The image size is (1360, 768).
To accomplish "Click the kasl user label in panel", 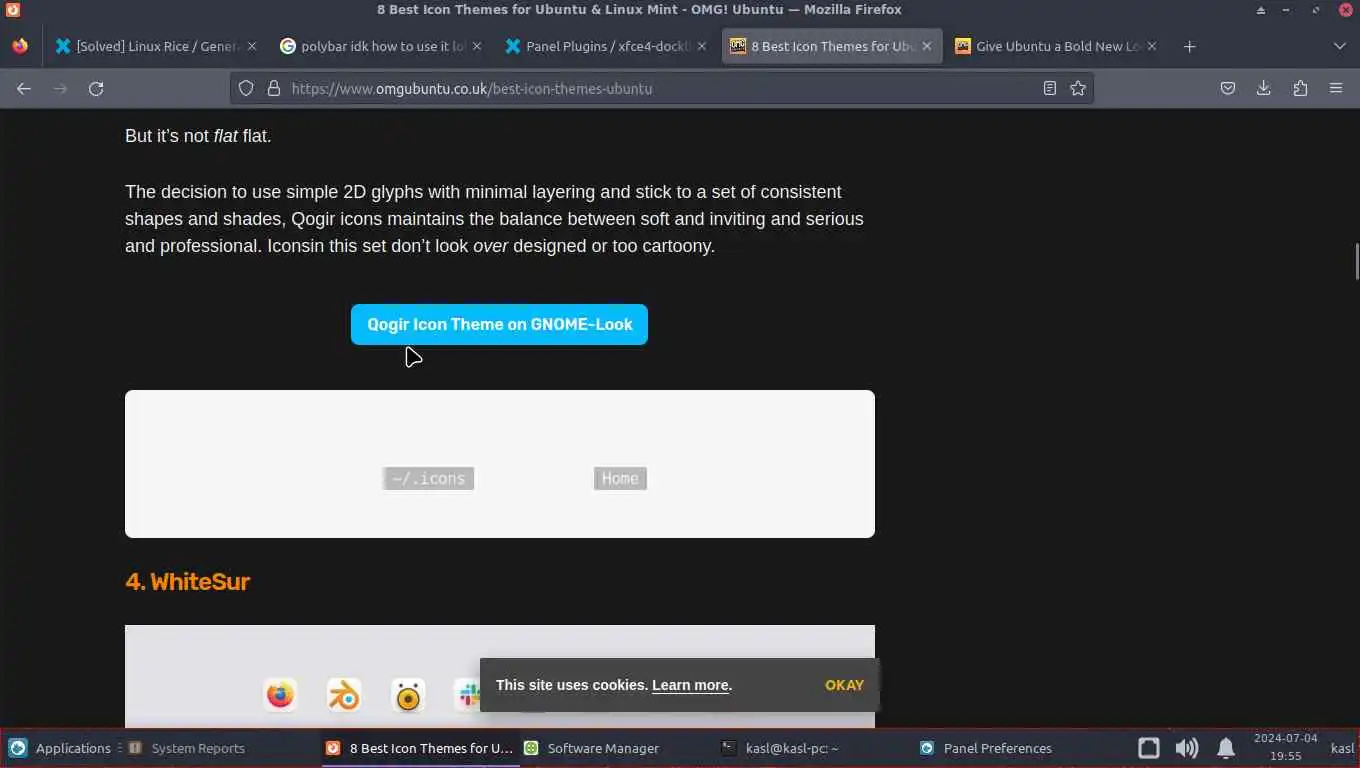I will click(1342, 748).
